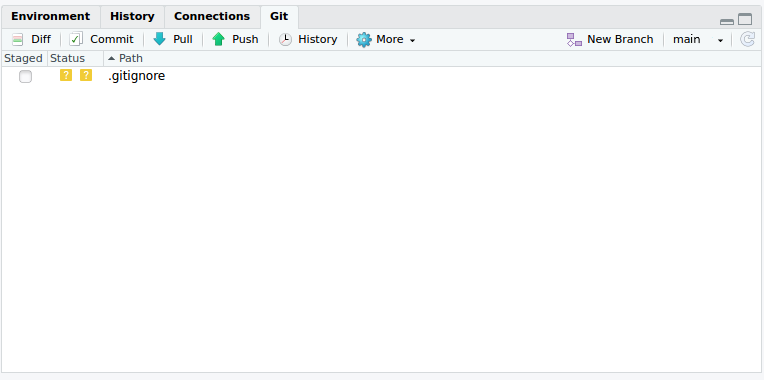Open the More gear menu
Screen dimensions: 764x380
click(x=385, y=39)
